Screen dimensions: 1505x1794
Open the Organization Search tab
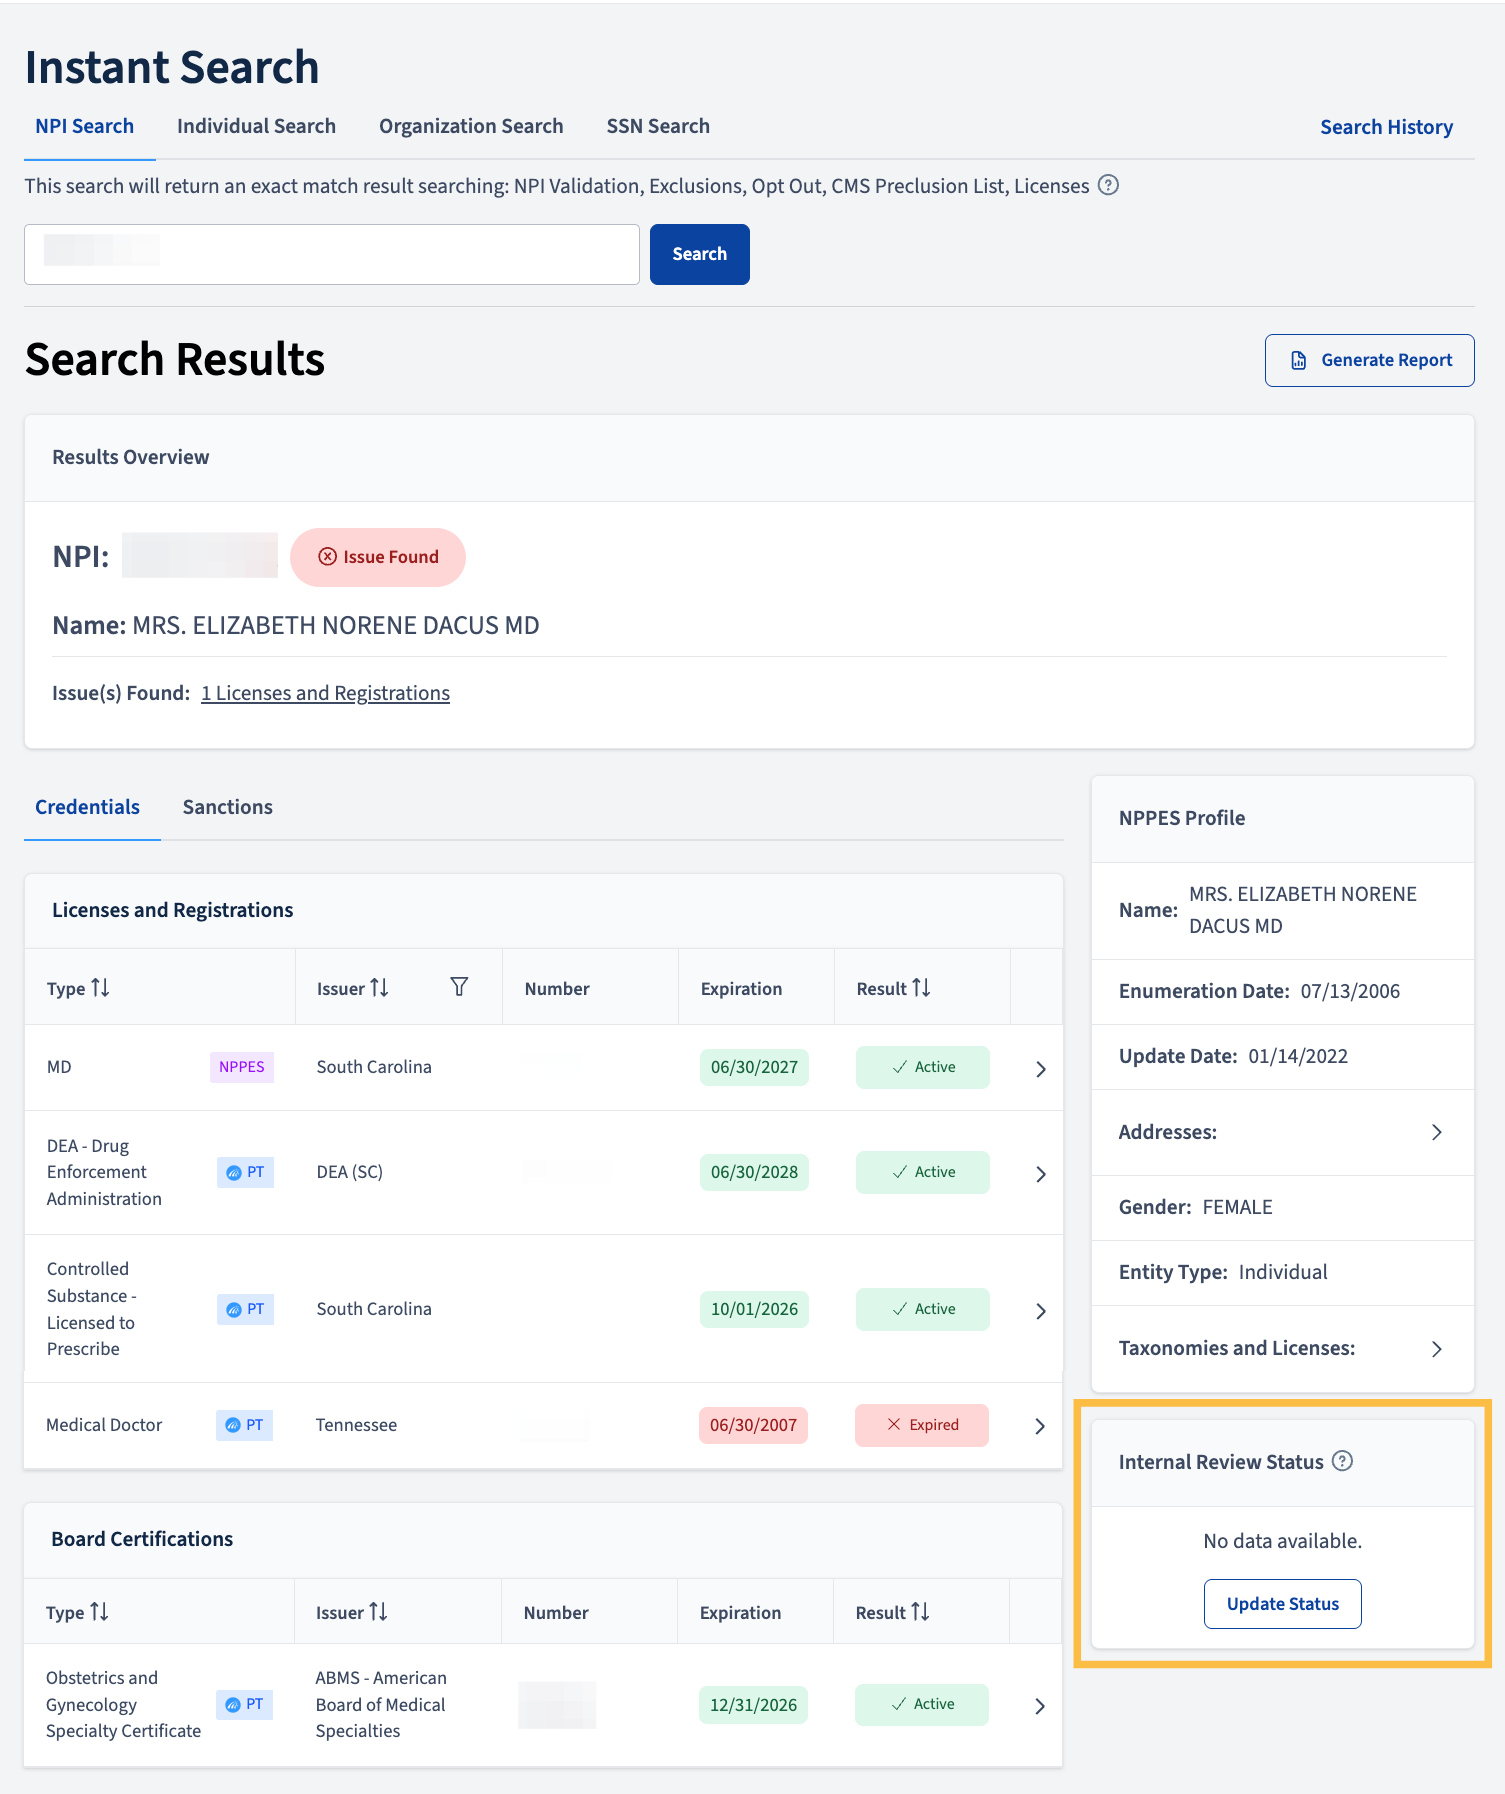coord(471,126)
